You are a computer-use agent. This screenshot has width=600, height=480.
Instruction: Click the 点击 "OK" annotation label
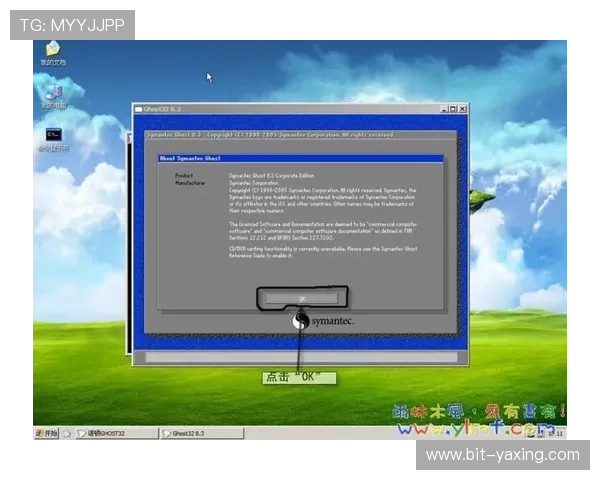[x=297, y=378]
